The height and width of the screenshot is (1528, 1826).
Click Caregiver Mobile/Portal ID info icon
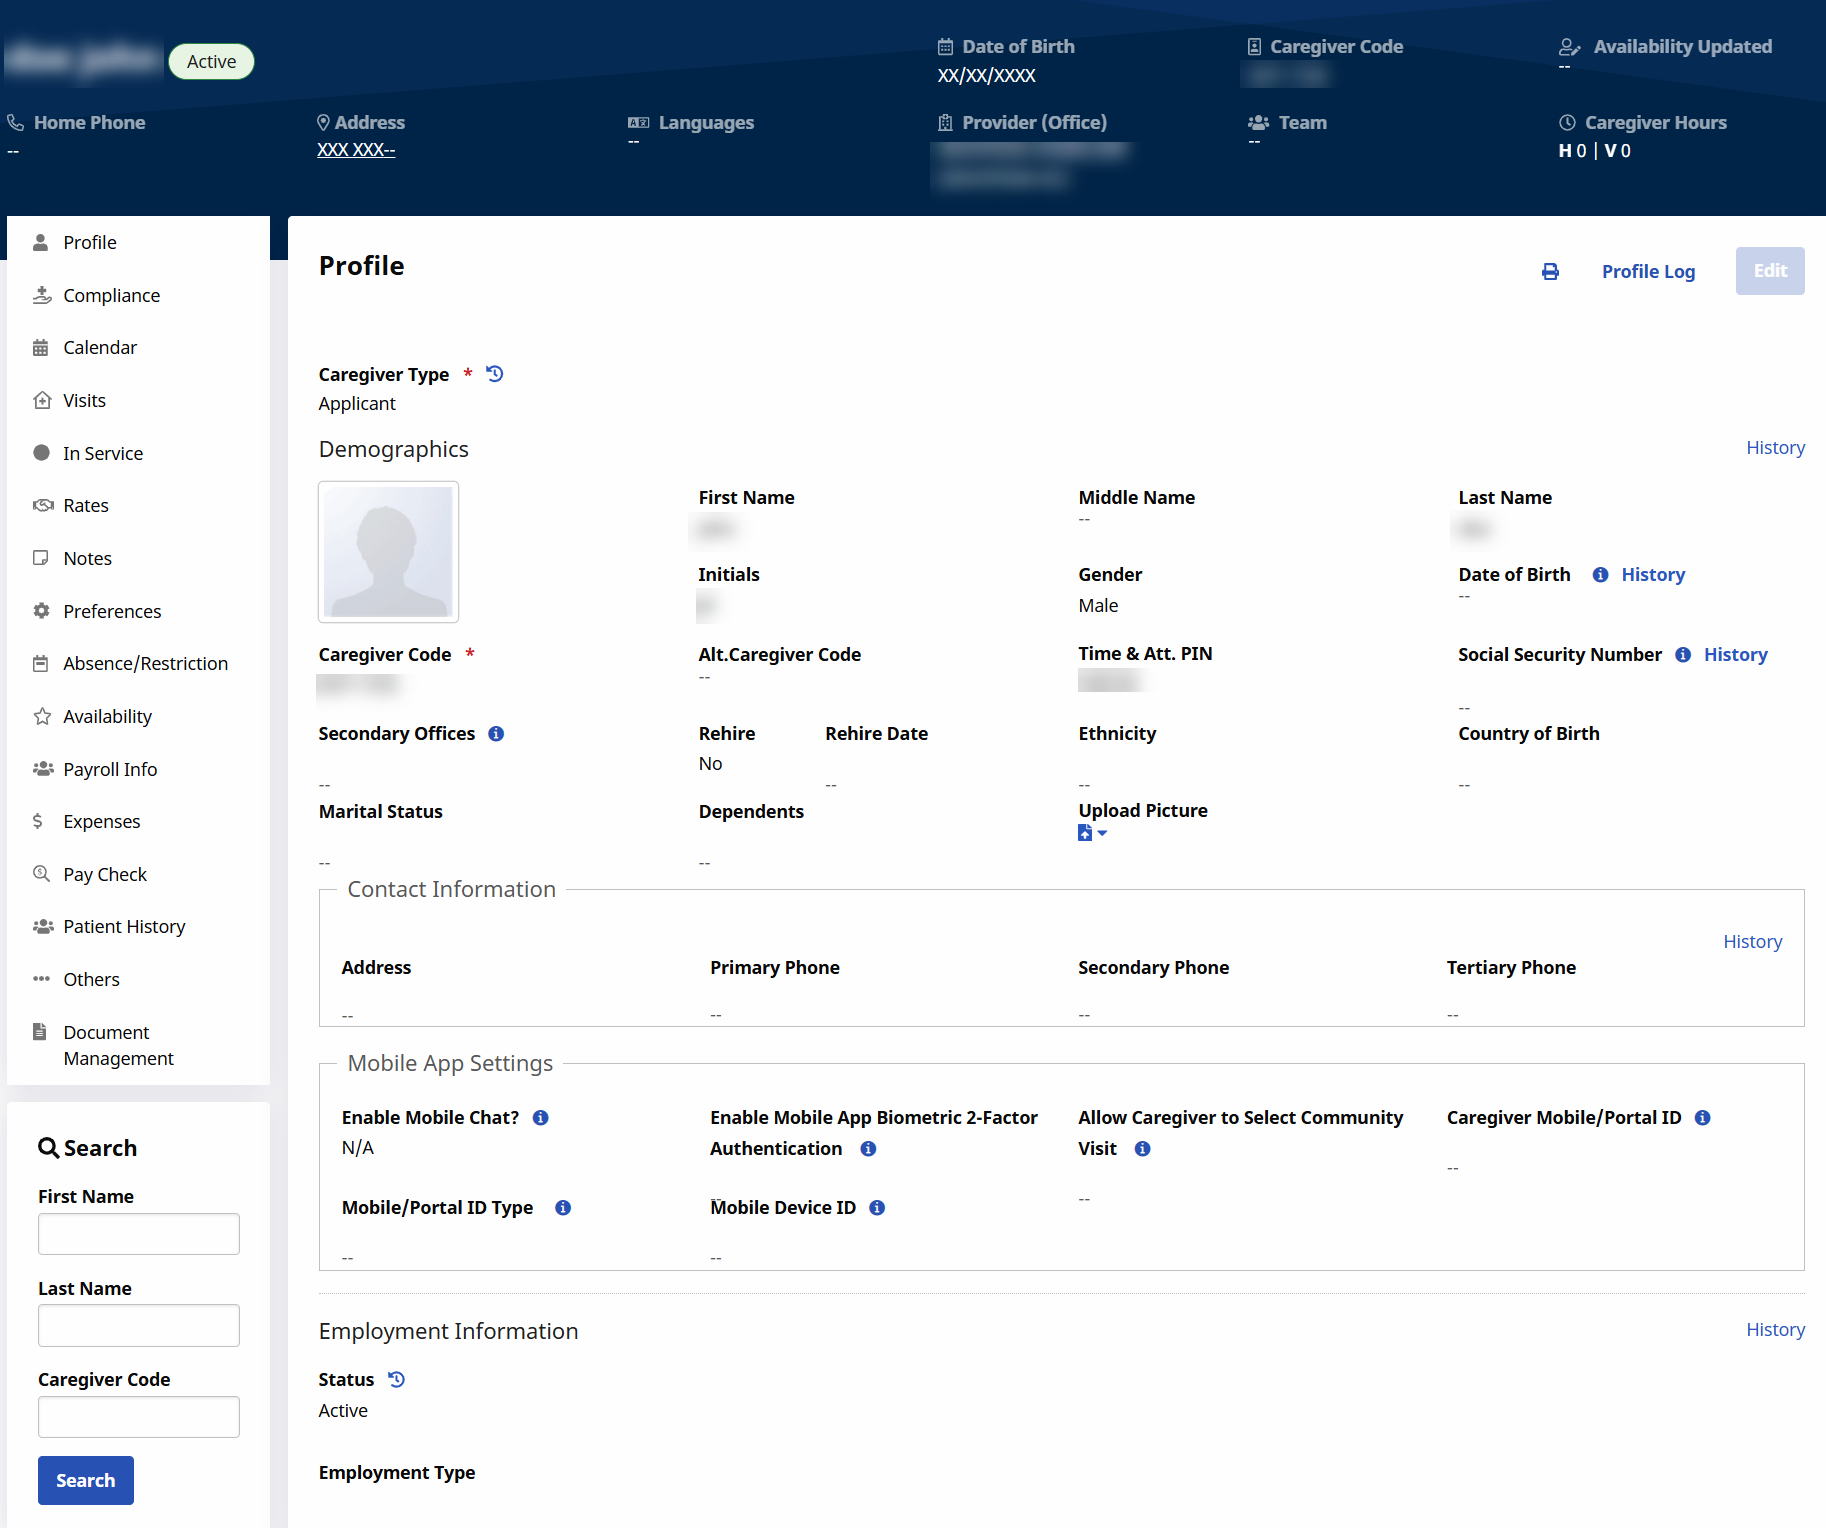(1703, 1118)
